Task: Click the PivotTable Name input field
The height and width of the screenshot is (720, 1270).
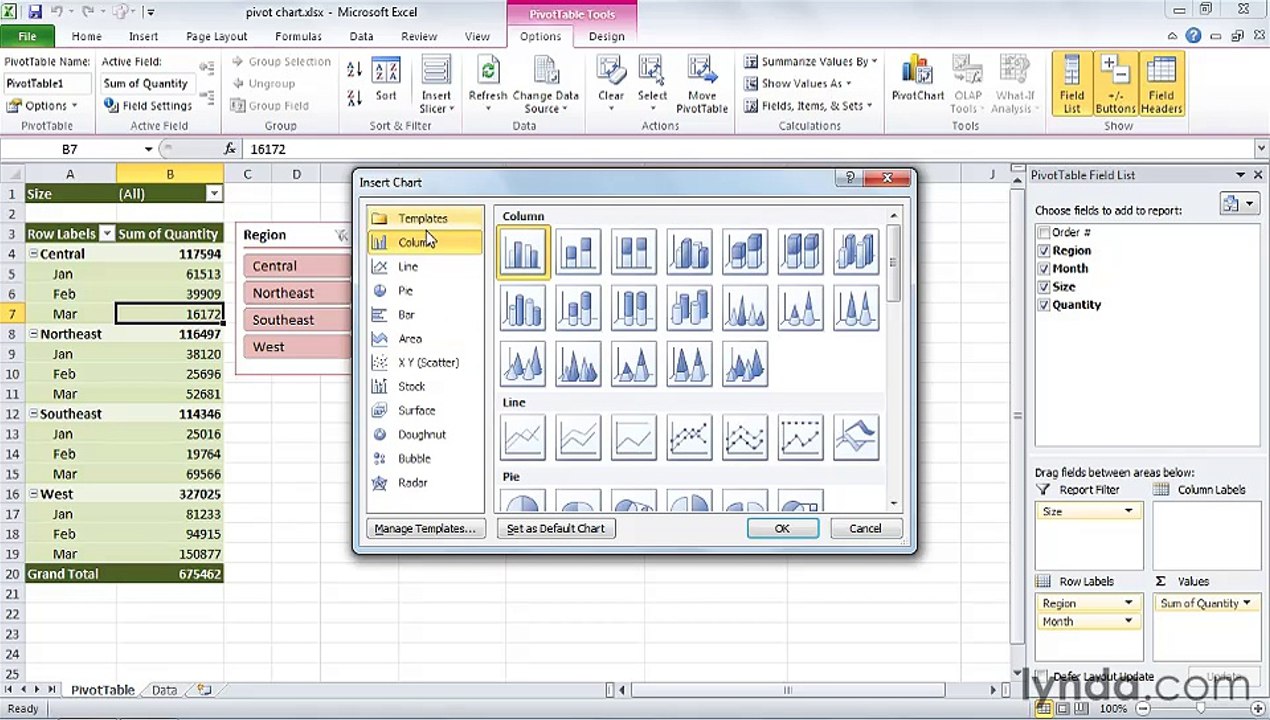Action: [x=48, y=84]
